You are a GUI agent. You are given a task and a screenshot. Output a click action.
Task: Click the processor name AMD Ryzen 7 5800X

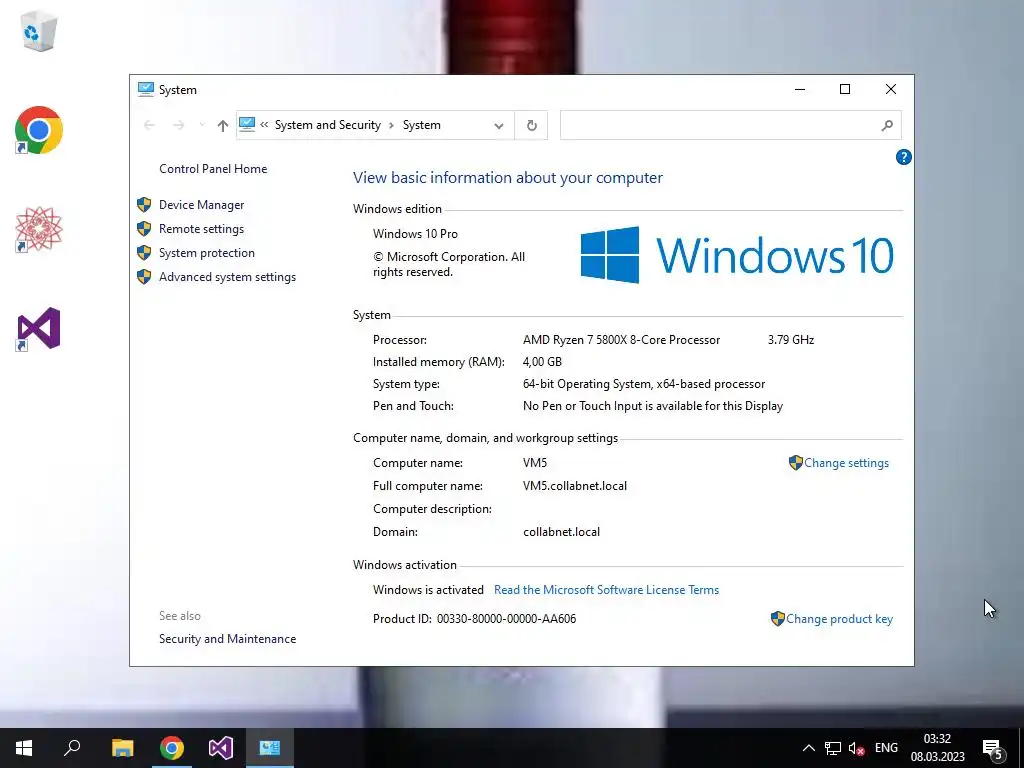coord(621,340)
